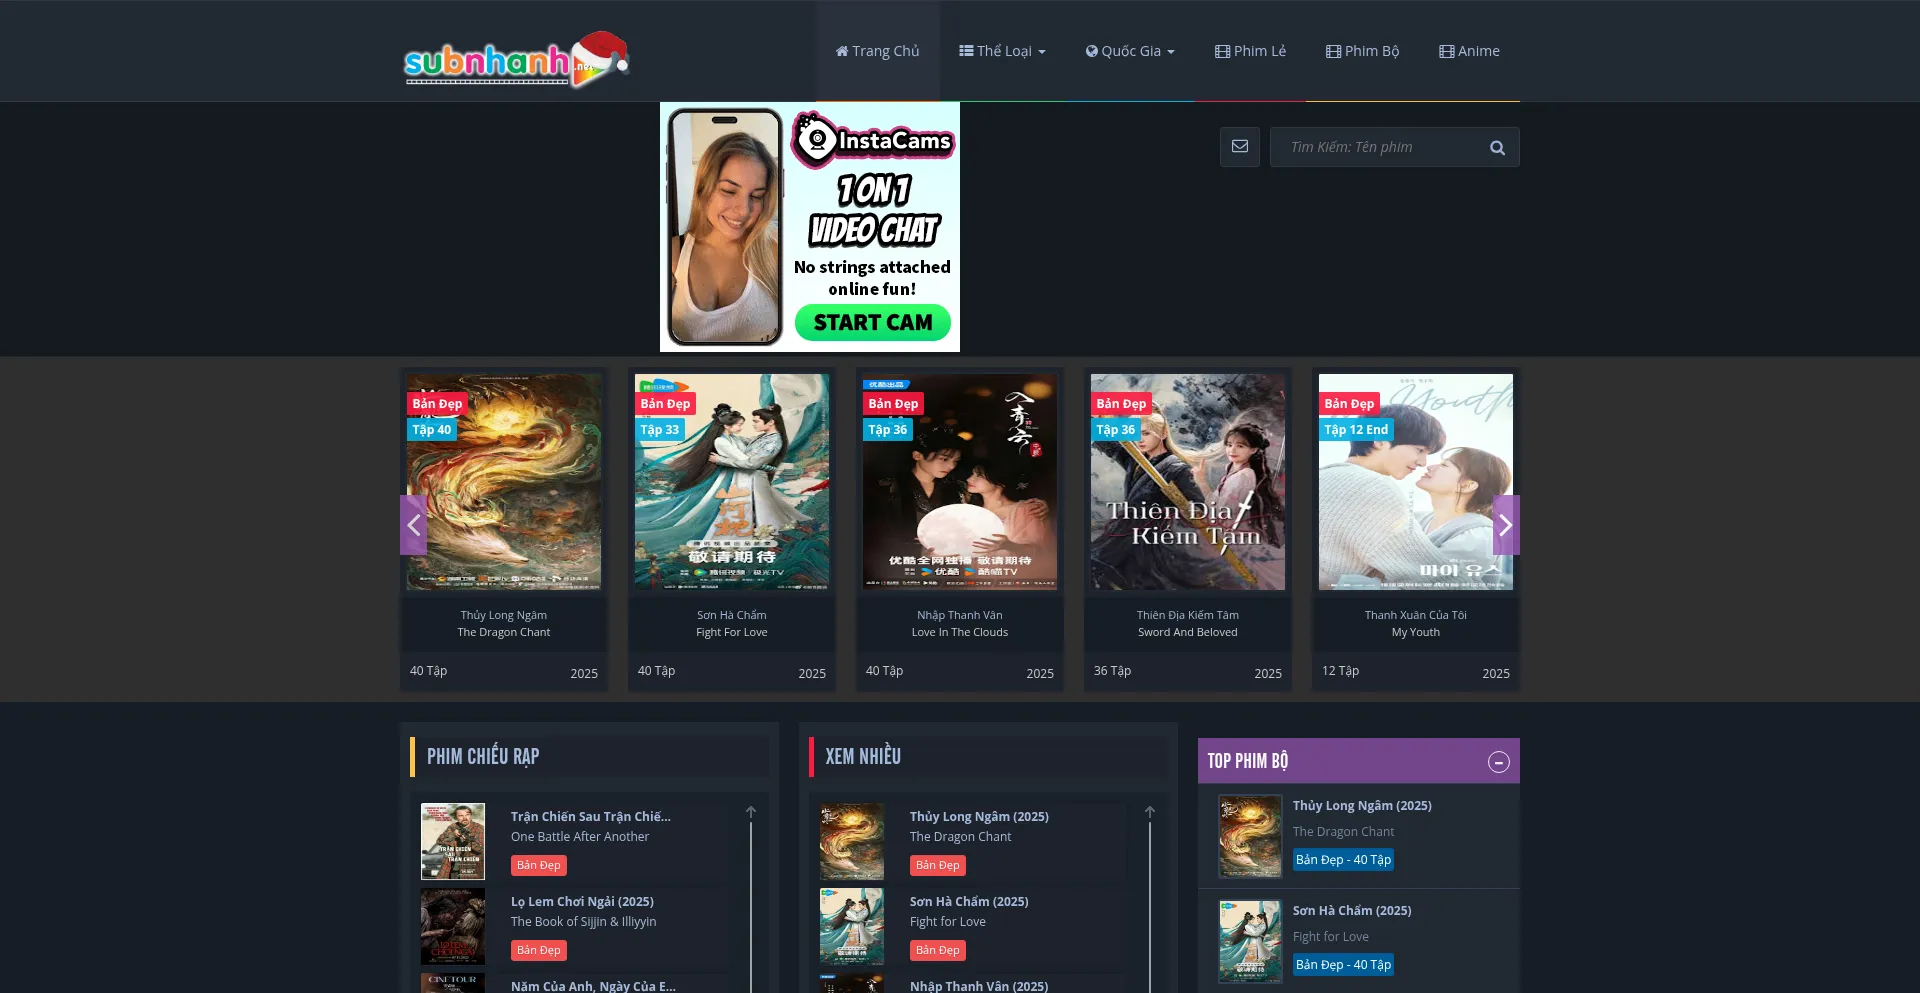Select the Phim Bộ menu item
1920x993 pixels.
point(1362,51)
